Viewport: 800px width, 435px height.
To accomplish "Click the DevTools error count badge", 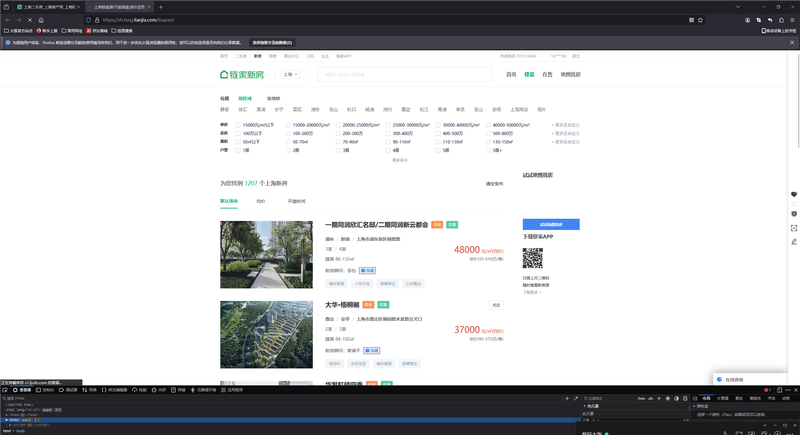I will tap(767, 390).
